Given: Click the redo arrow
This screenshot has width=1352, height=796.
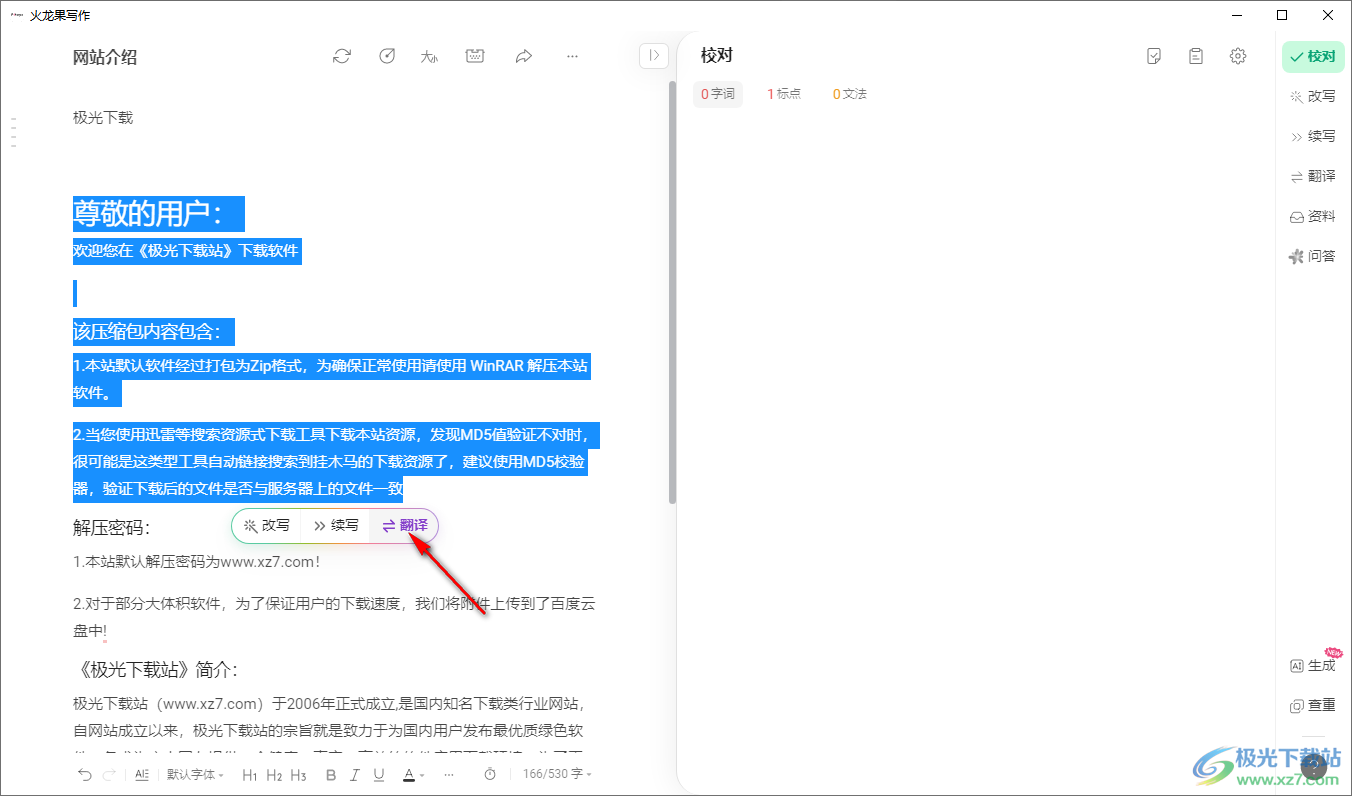Looking at the screenshot, I should pos(109,775).
